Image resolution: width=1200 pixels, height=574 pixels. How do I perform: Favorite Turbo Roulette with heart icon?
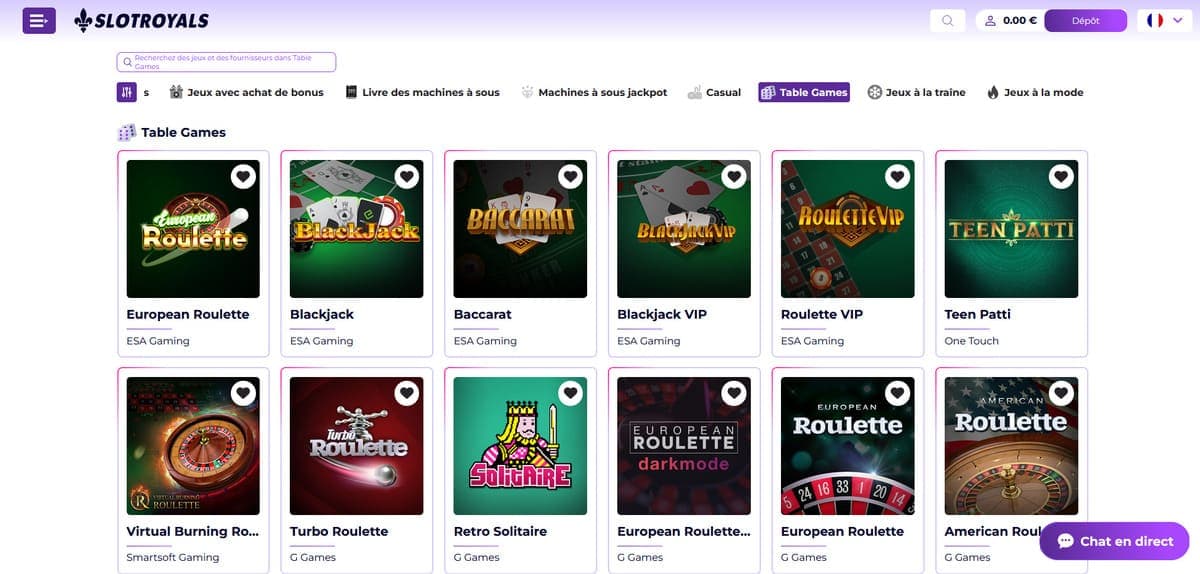click(406, 394)
